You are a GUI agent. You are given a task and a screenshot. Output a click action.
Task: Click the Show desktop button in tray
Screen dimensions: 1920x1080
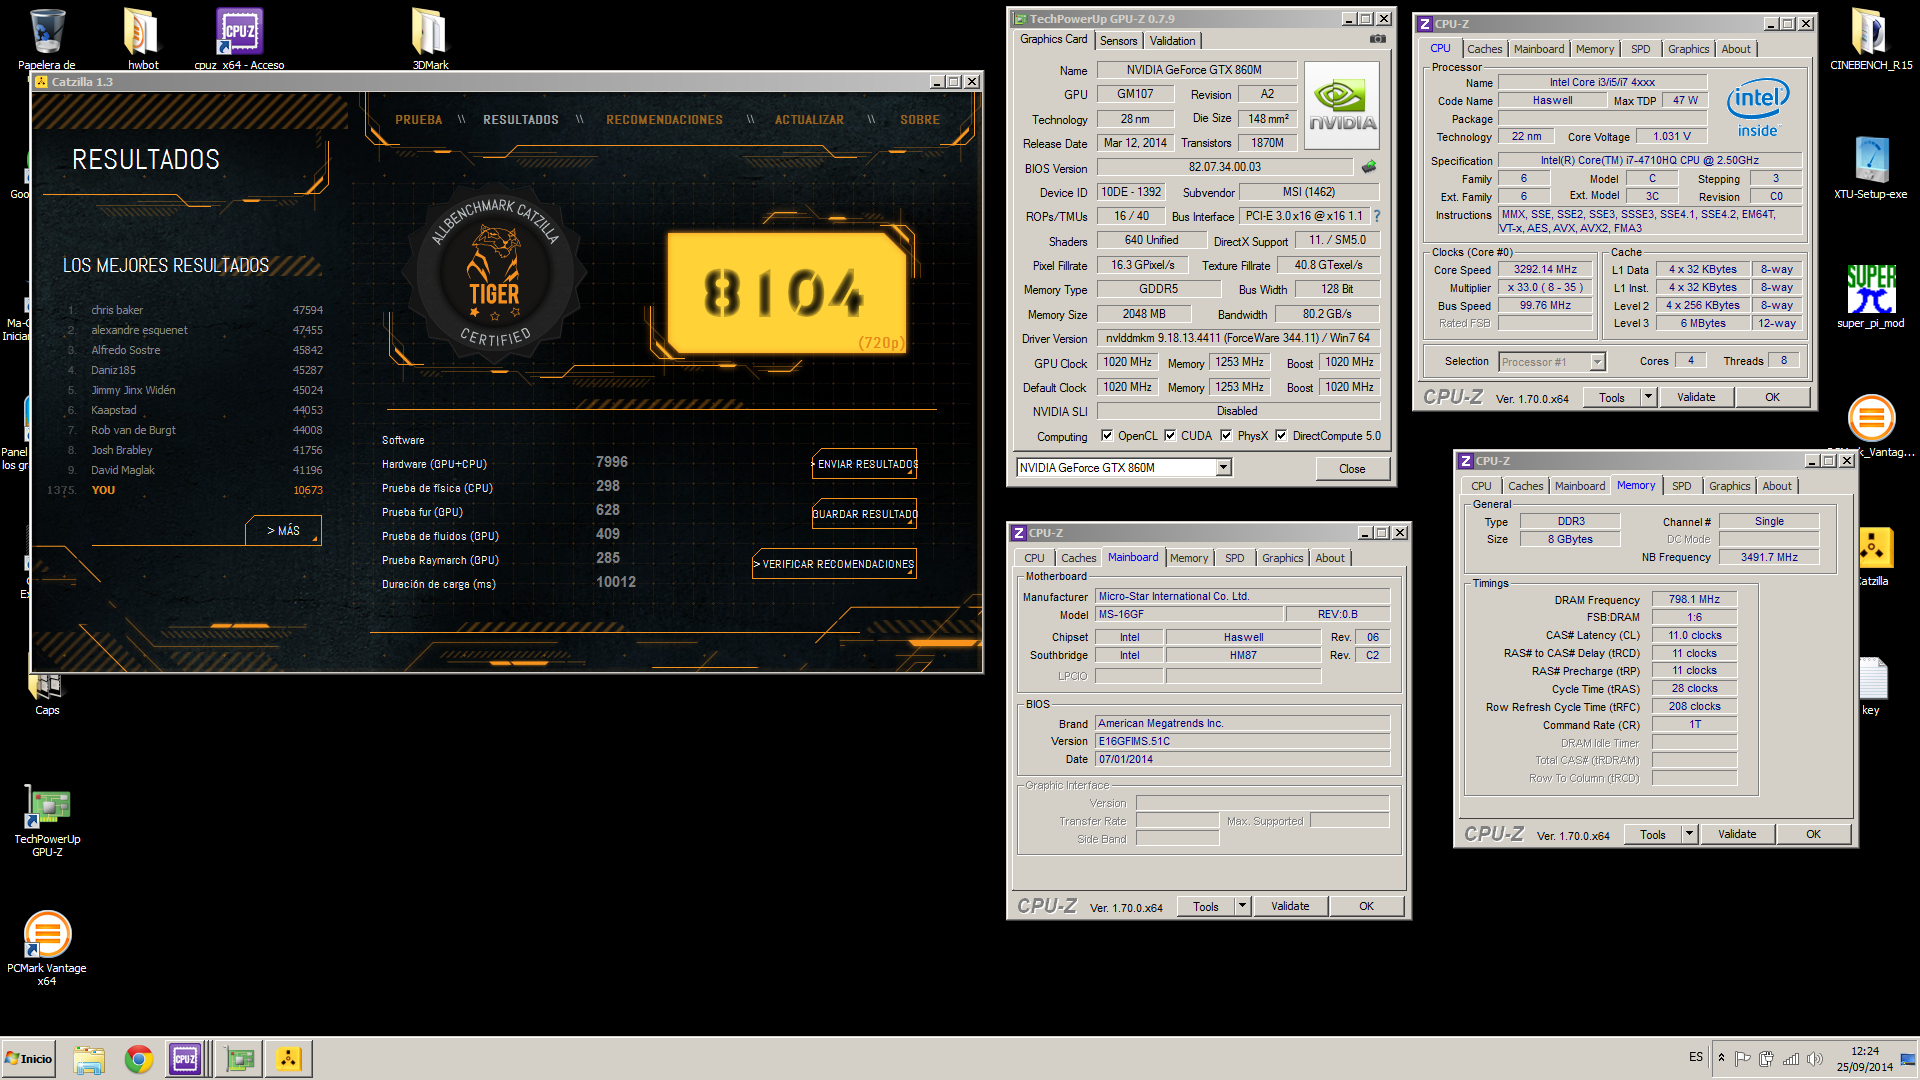(x=1909, y=1059)
